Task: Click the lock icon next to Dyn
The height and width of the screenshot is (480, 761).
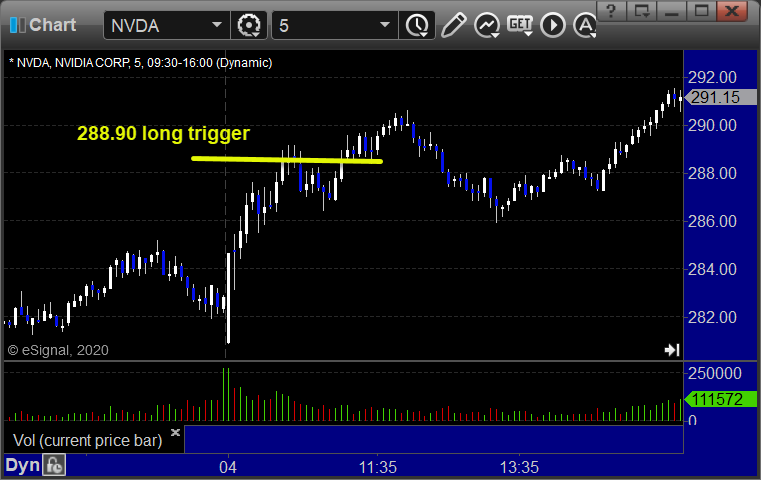Action: (54, 465)
